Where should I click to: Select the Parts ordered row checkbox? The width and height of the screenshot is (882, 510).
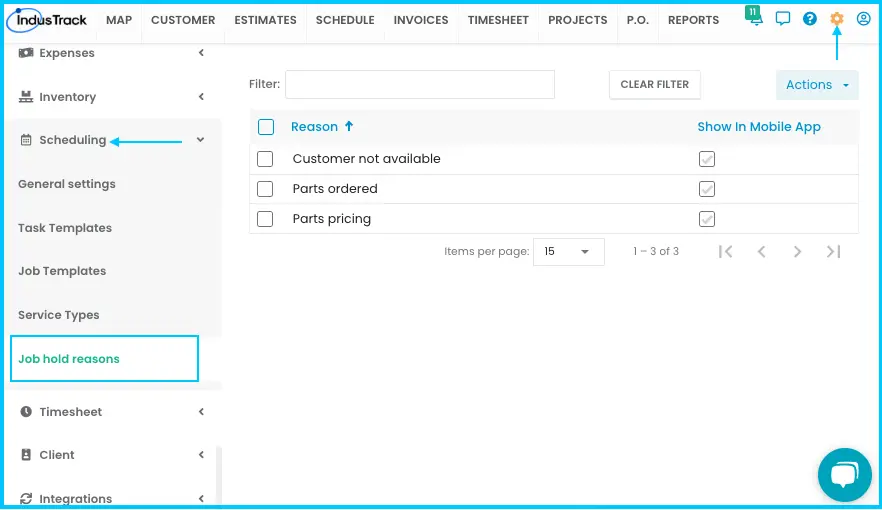265,189
